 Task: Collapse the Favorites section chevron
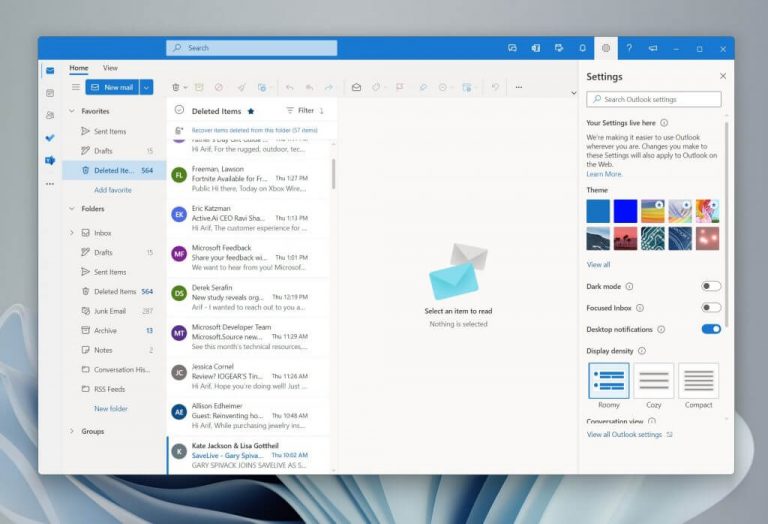(x=72, y=111)
